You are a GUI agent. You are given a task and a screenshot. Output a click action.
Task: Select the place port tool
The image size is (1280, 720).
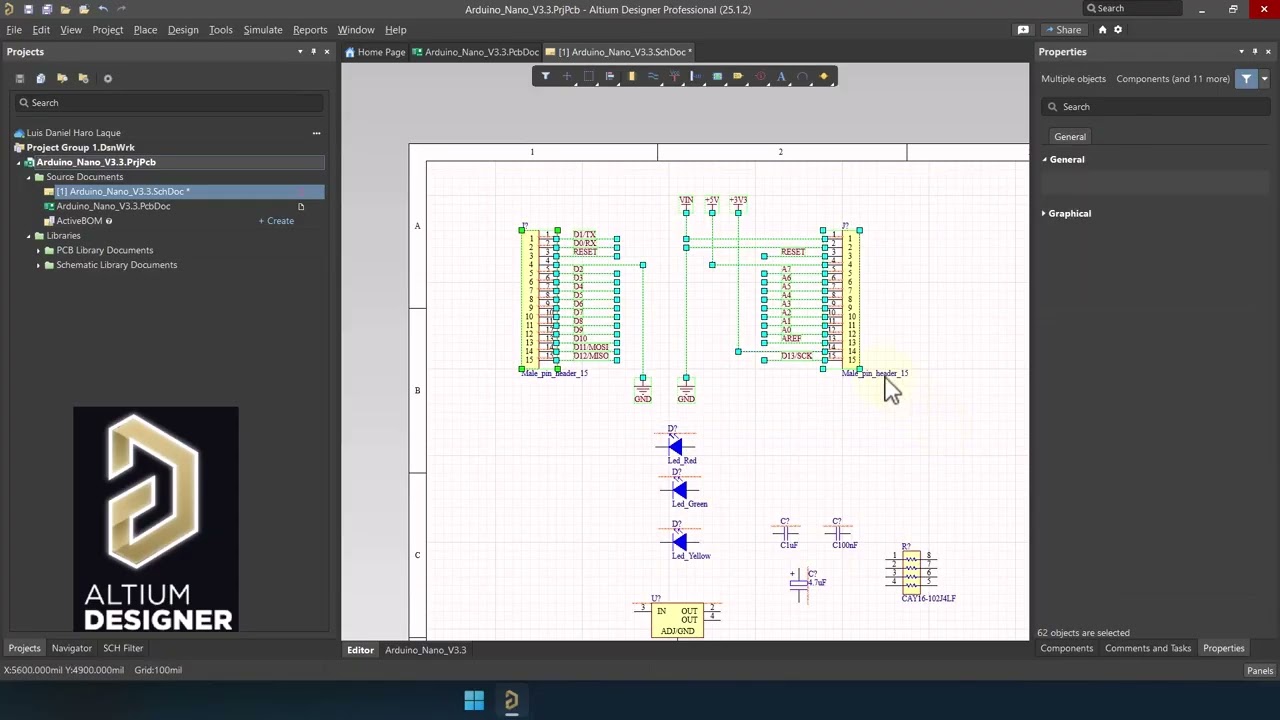click(738, 76)
